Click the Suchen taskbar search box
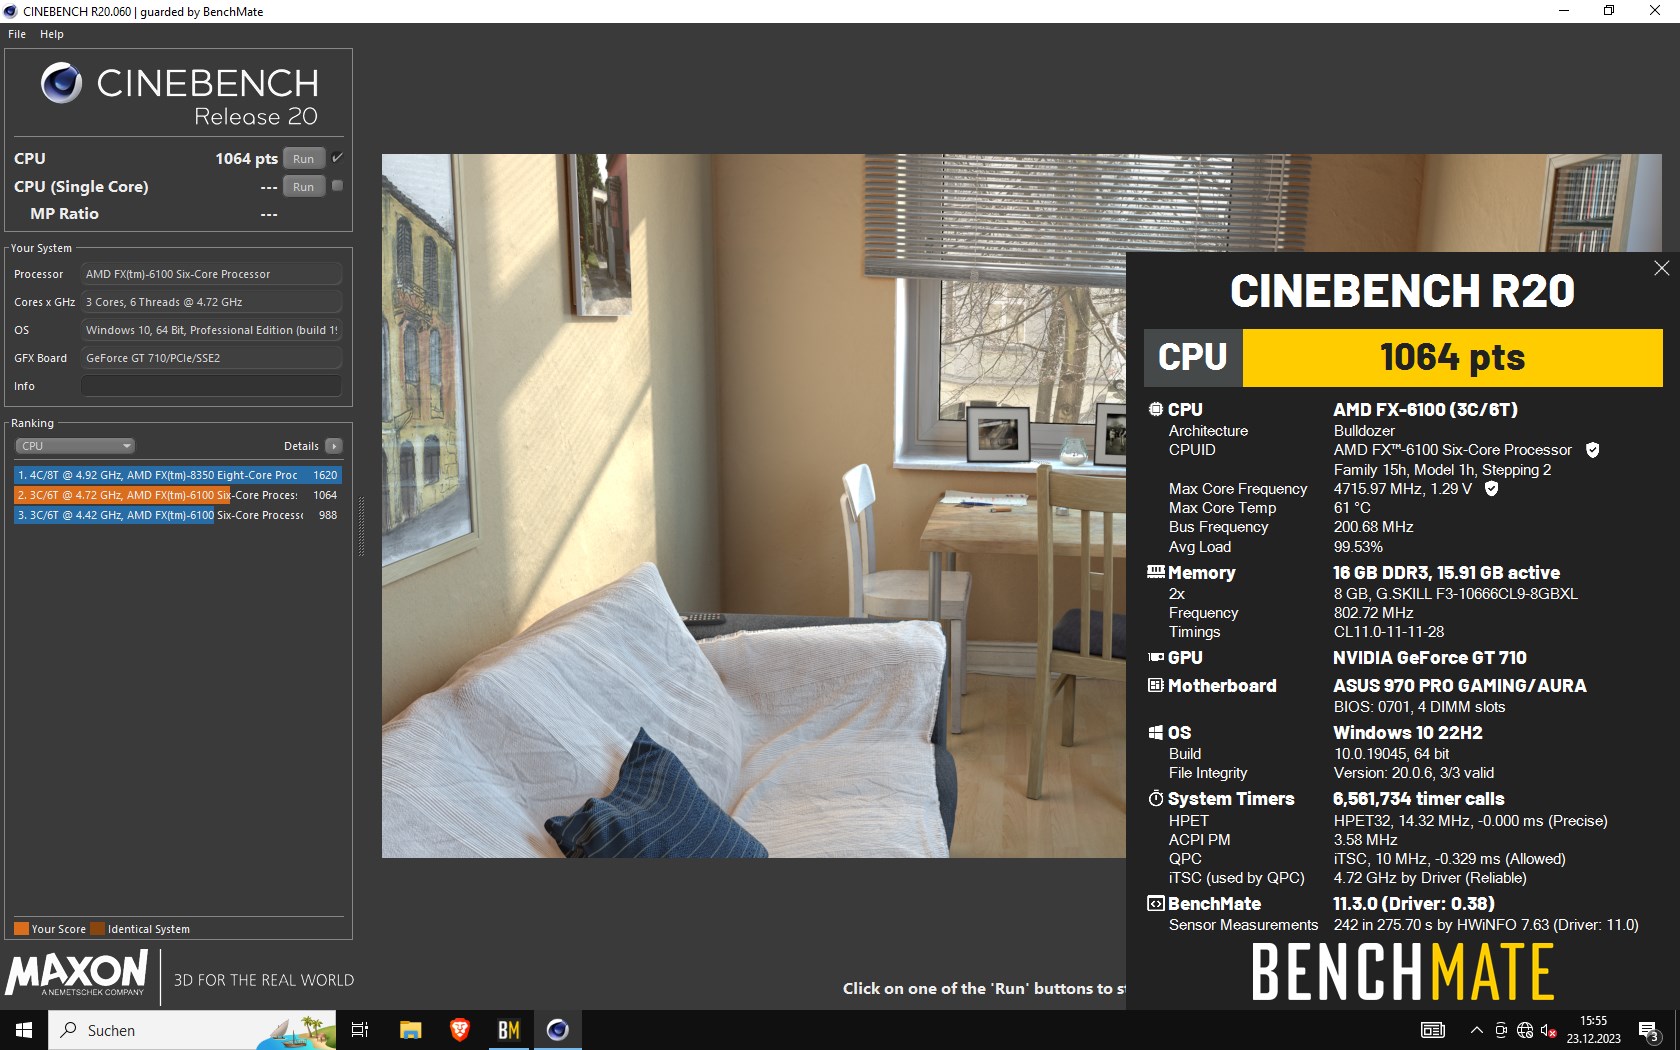 [193, 1030]
